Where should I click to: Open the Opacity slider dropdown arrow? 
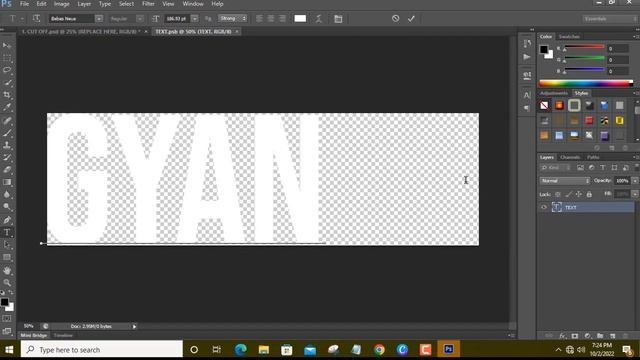pos(635,180)
